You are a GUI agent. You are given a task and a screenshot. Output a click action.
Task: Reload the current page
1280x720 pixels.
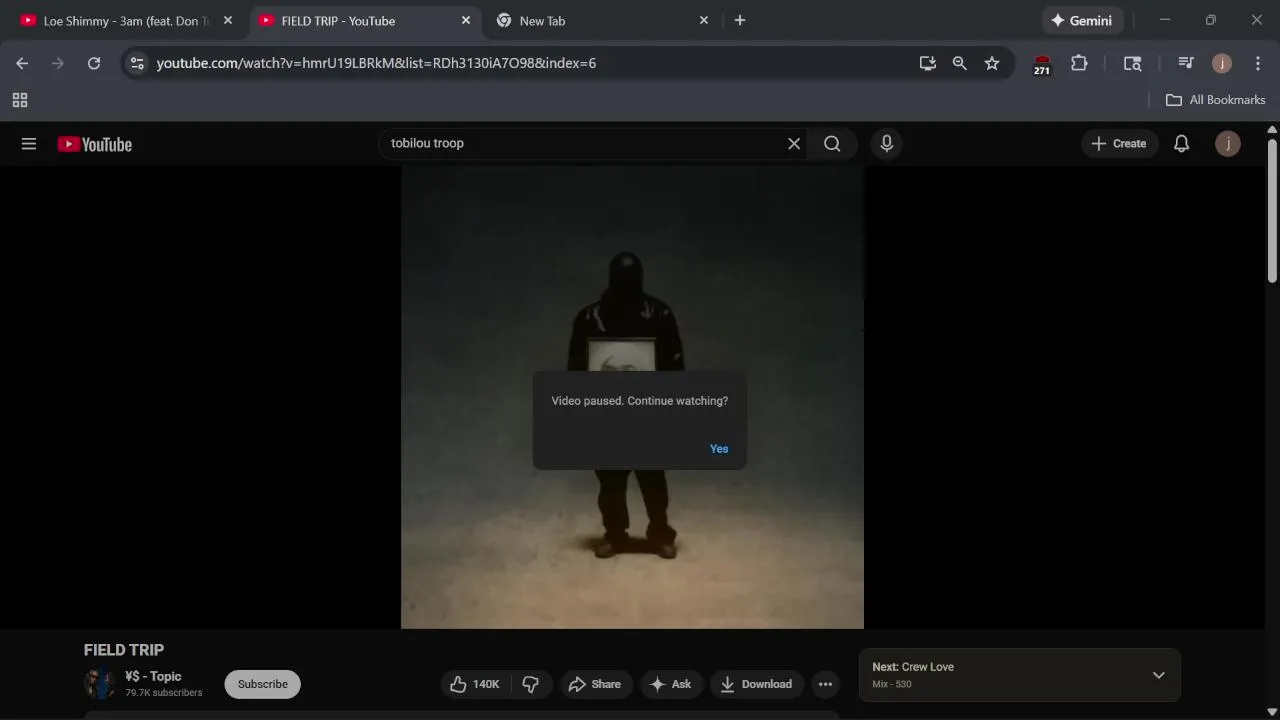click(x=94, y=63)
